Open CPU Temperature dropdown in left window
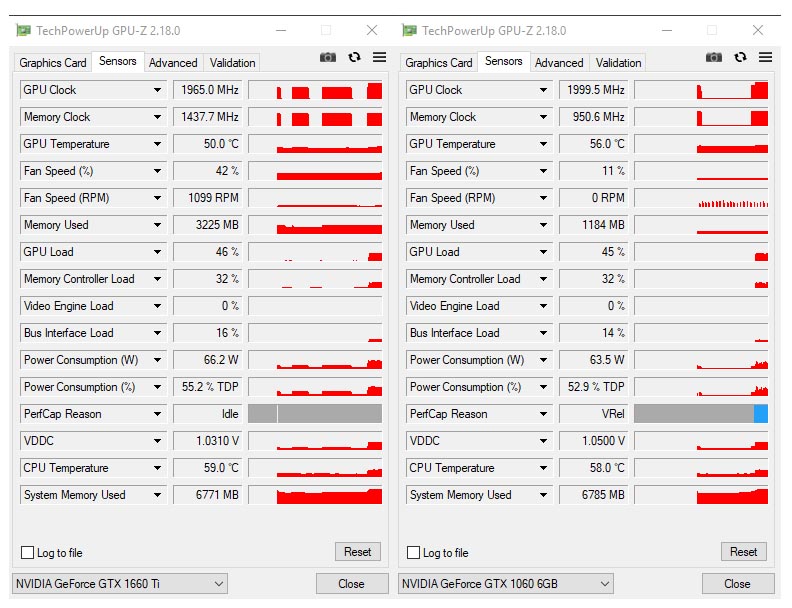 click(158, 468)
